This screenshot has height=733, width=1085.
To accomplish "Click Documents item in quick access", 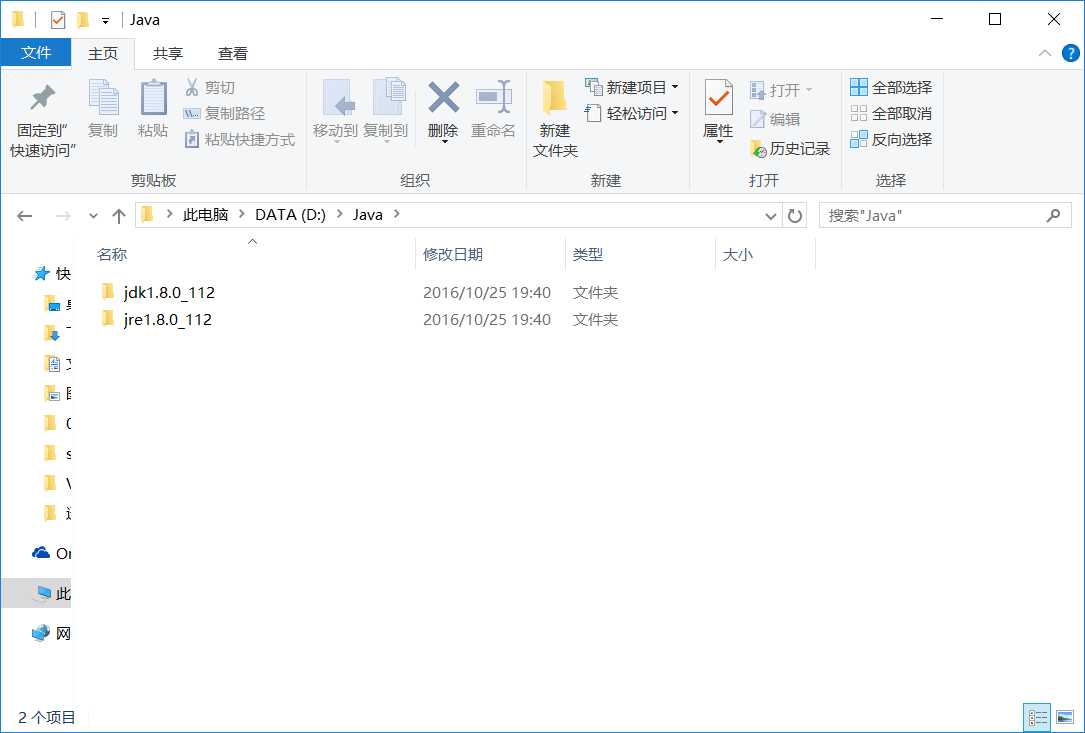I will [x=57, y=363].
